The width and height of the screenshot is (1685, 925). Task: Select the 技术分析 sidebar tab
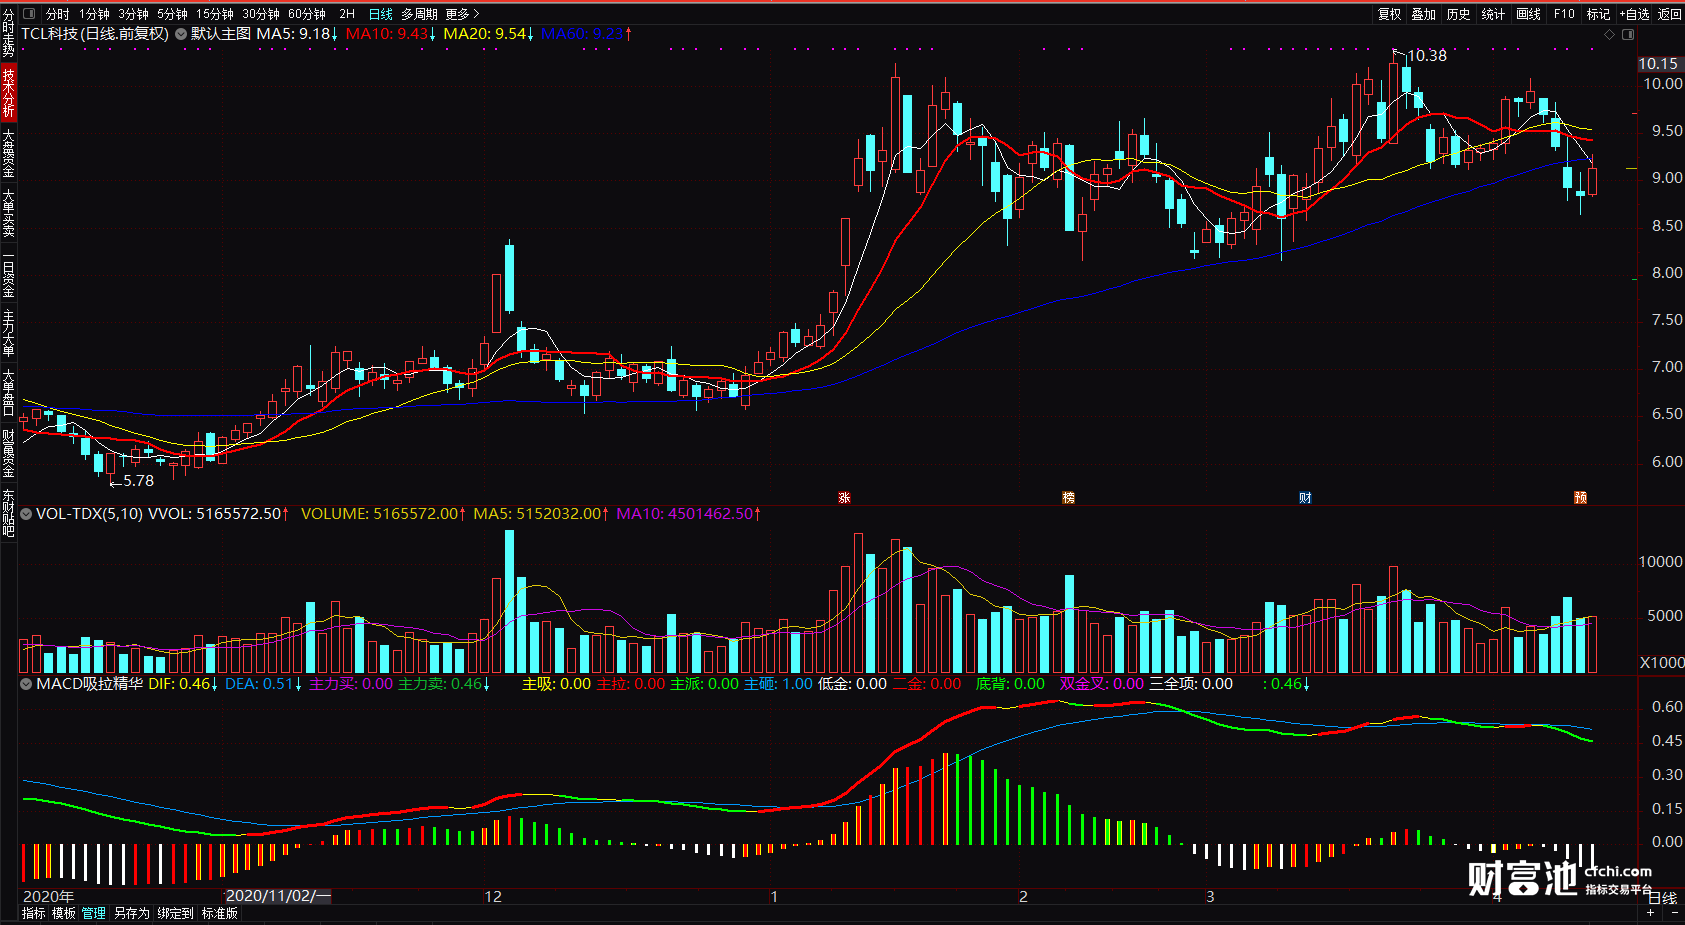click(x=8, y=92)
